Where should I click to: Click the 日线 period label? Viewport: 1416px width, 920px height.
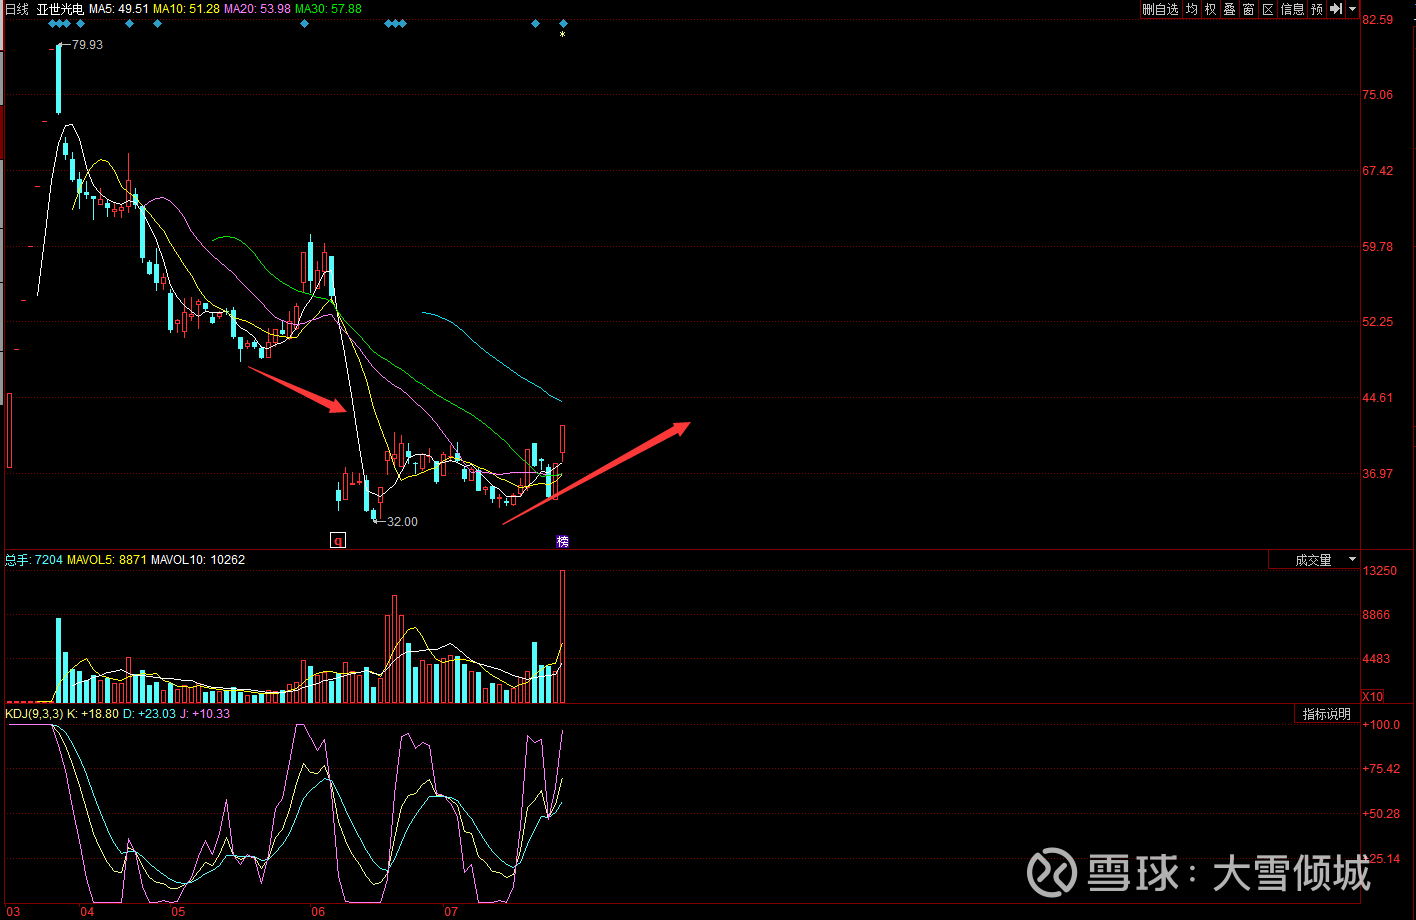[17, 9]
